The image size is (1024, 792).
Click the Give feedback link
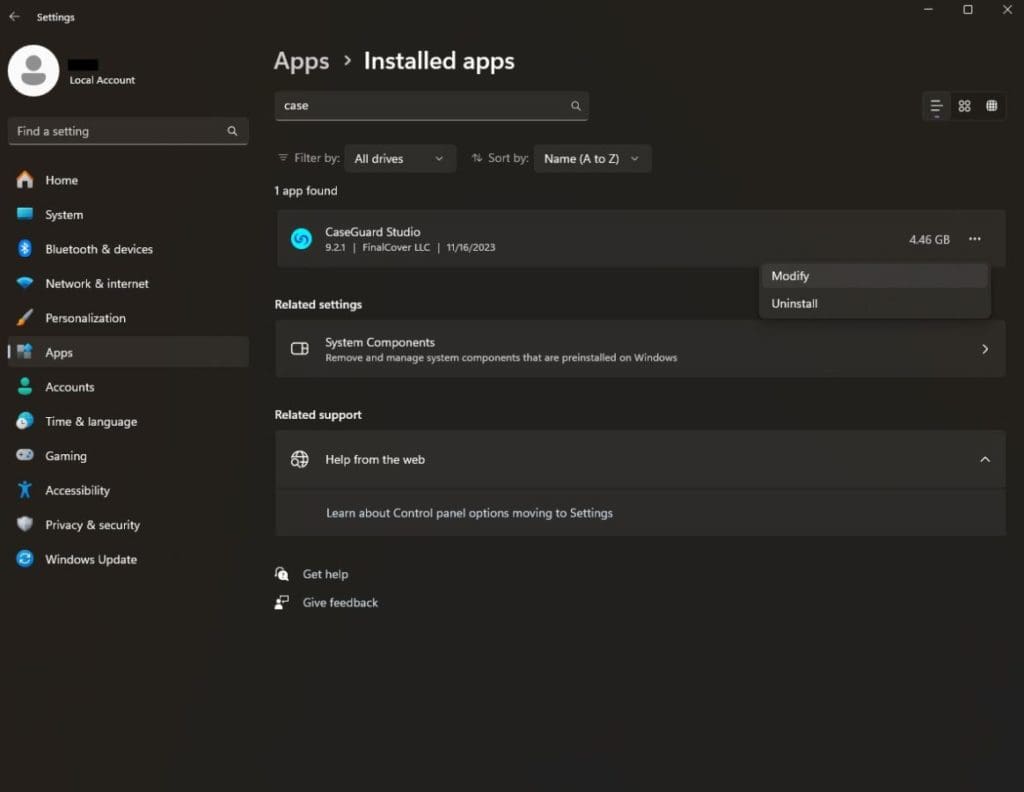340,603
